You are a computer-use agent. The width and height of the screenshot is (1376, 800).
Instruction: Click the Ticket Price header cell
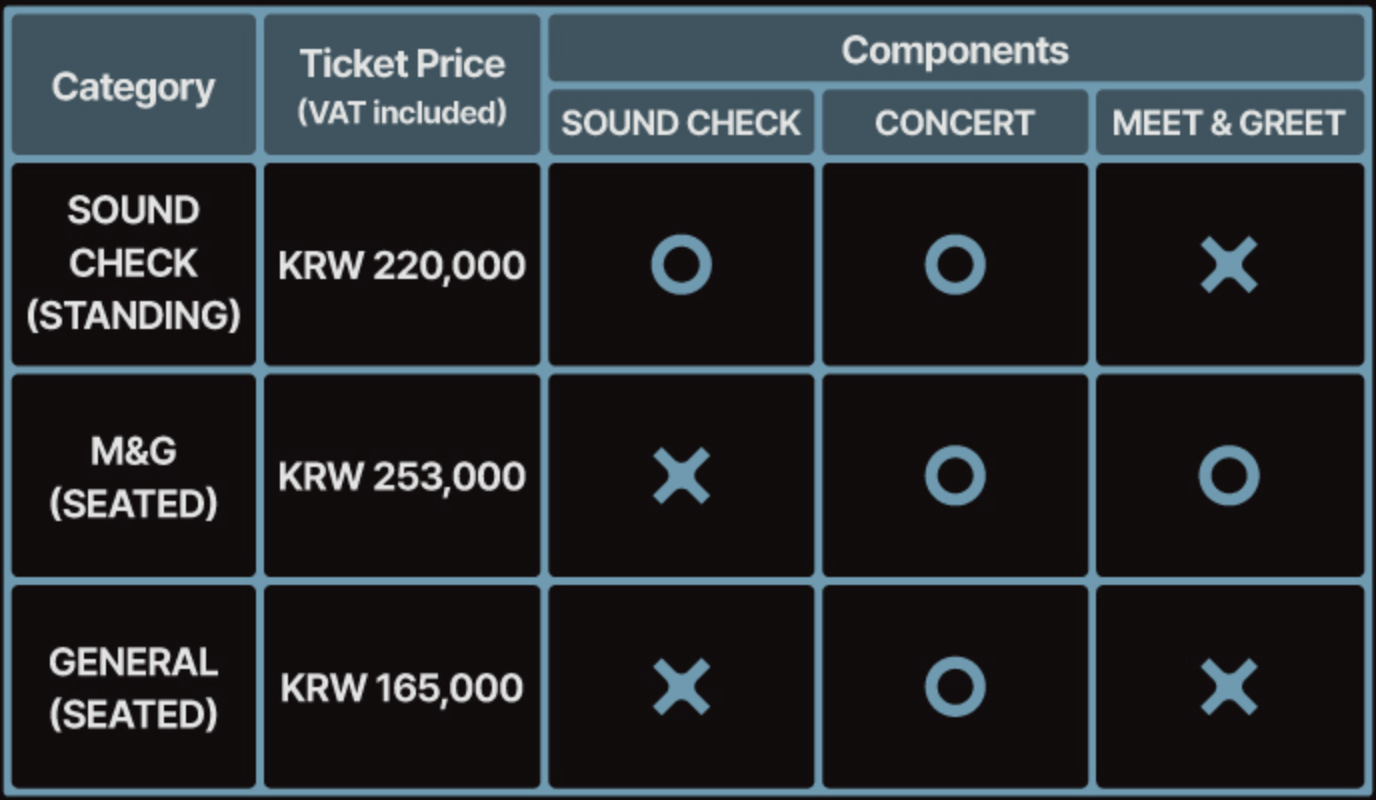tap(402, 85)
